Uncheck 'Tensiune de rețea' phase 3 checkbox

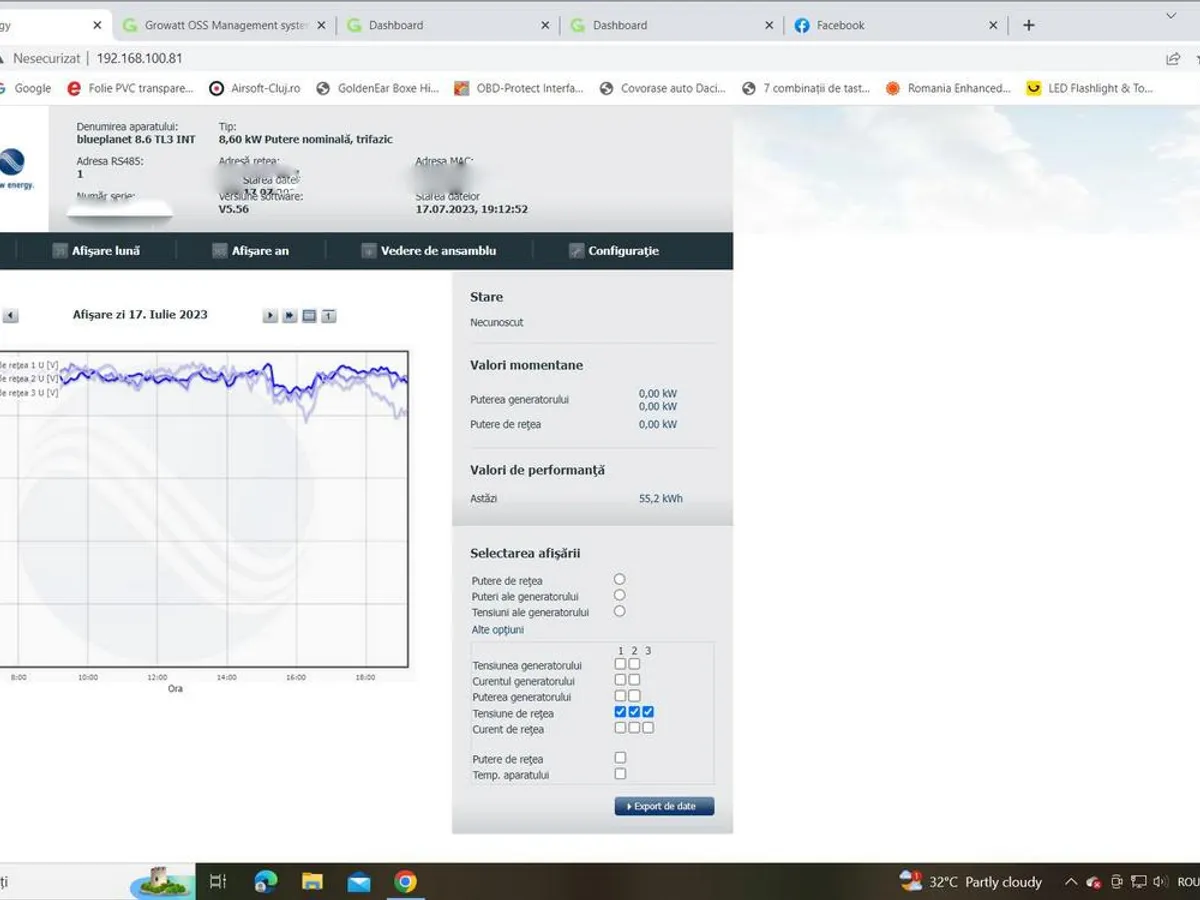pyautogui.click(x=648, y=712)
